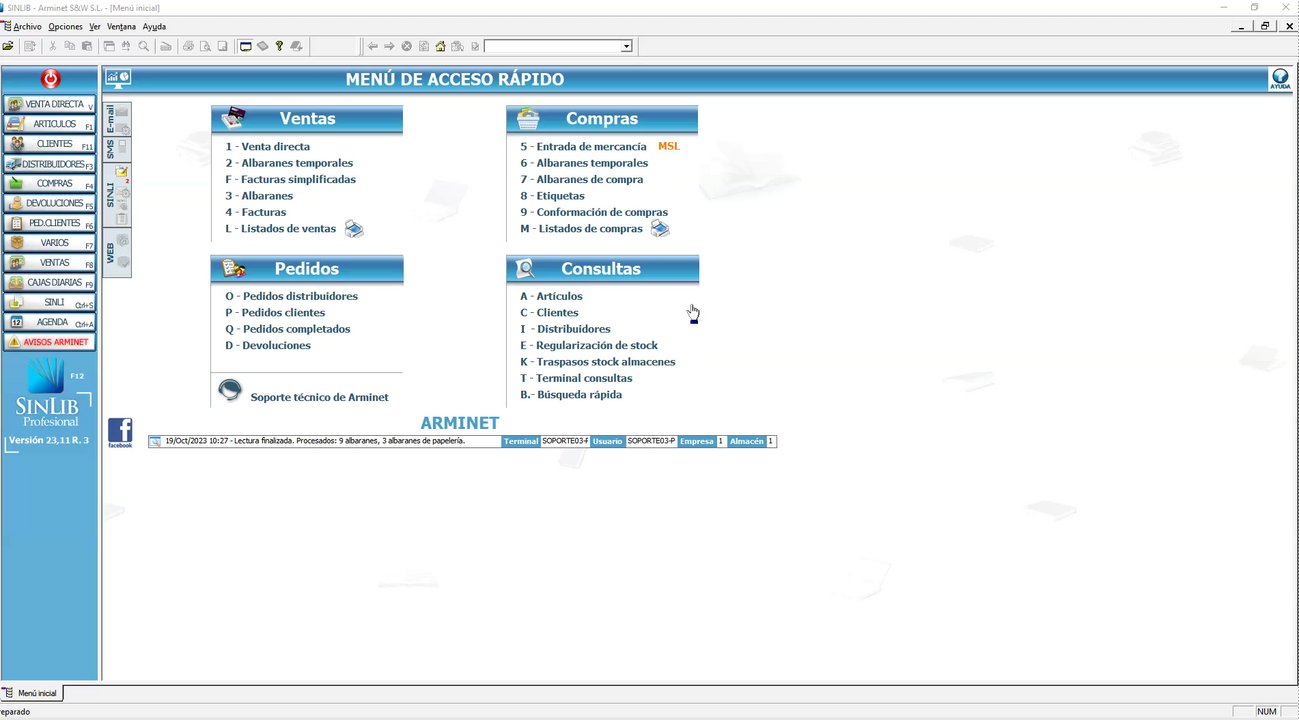Click the support headset icon
The width and height of the screenshot is (1299, 720).
(x=230, y=391)
